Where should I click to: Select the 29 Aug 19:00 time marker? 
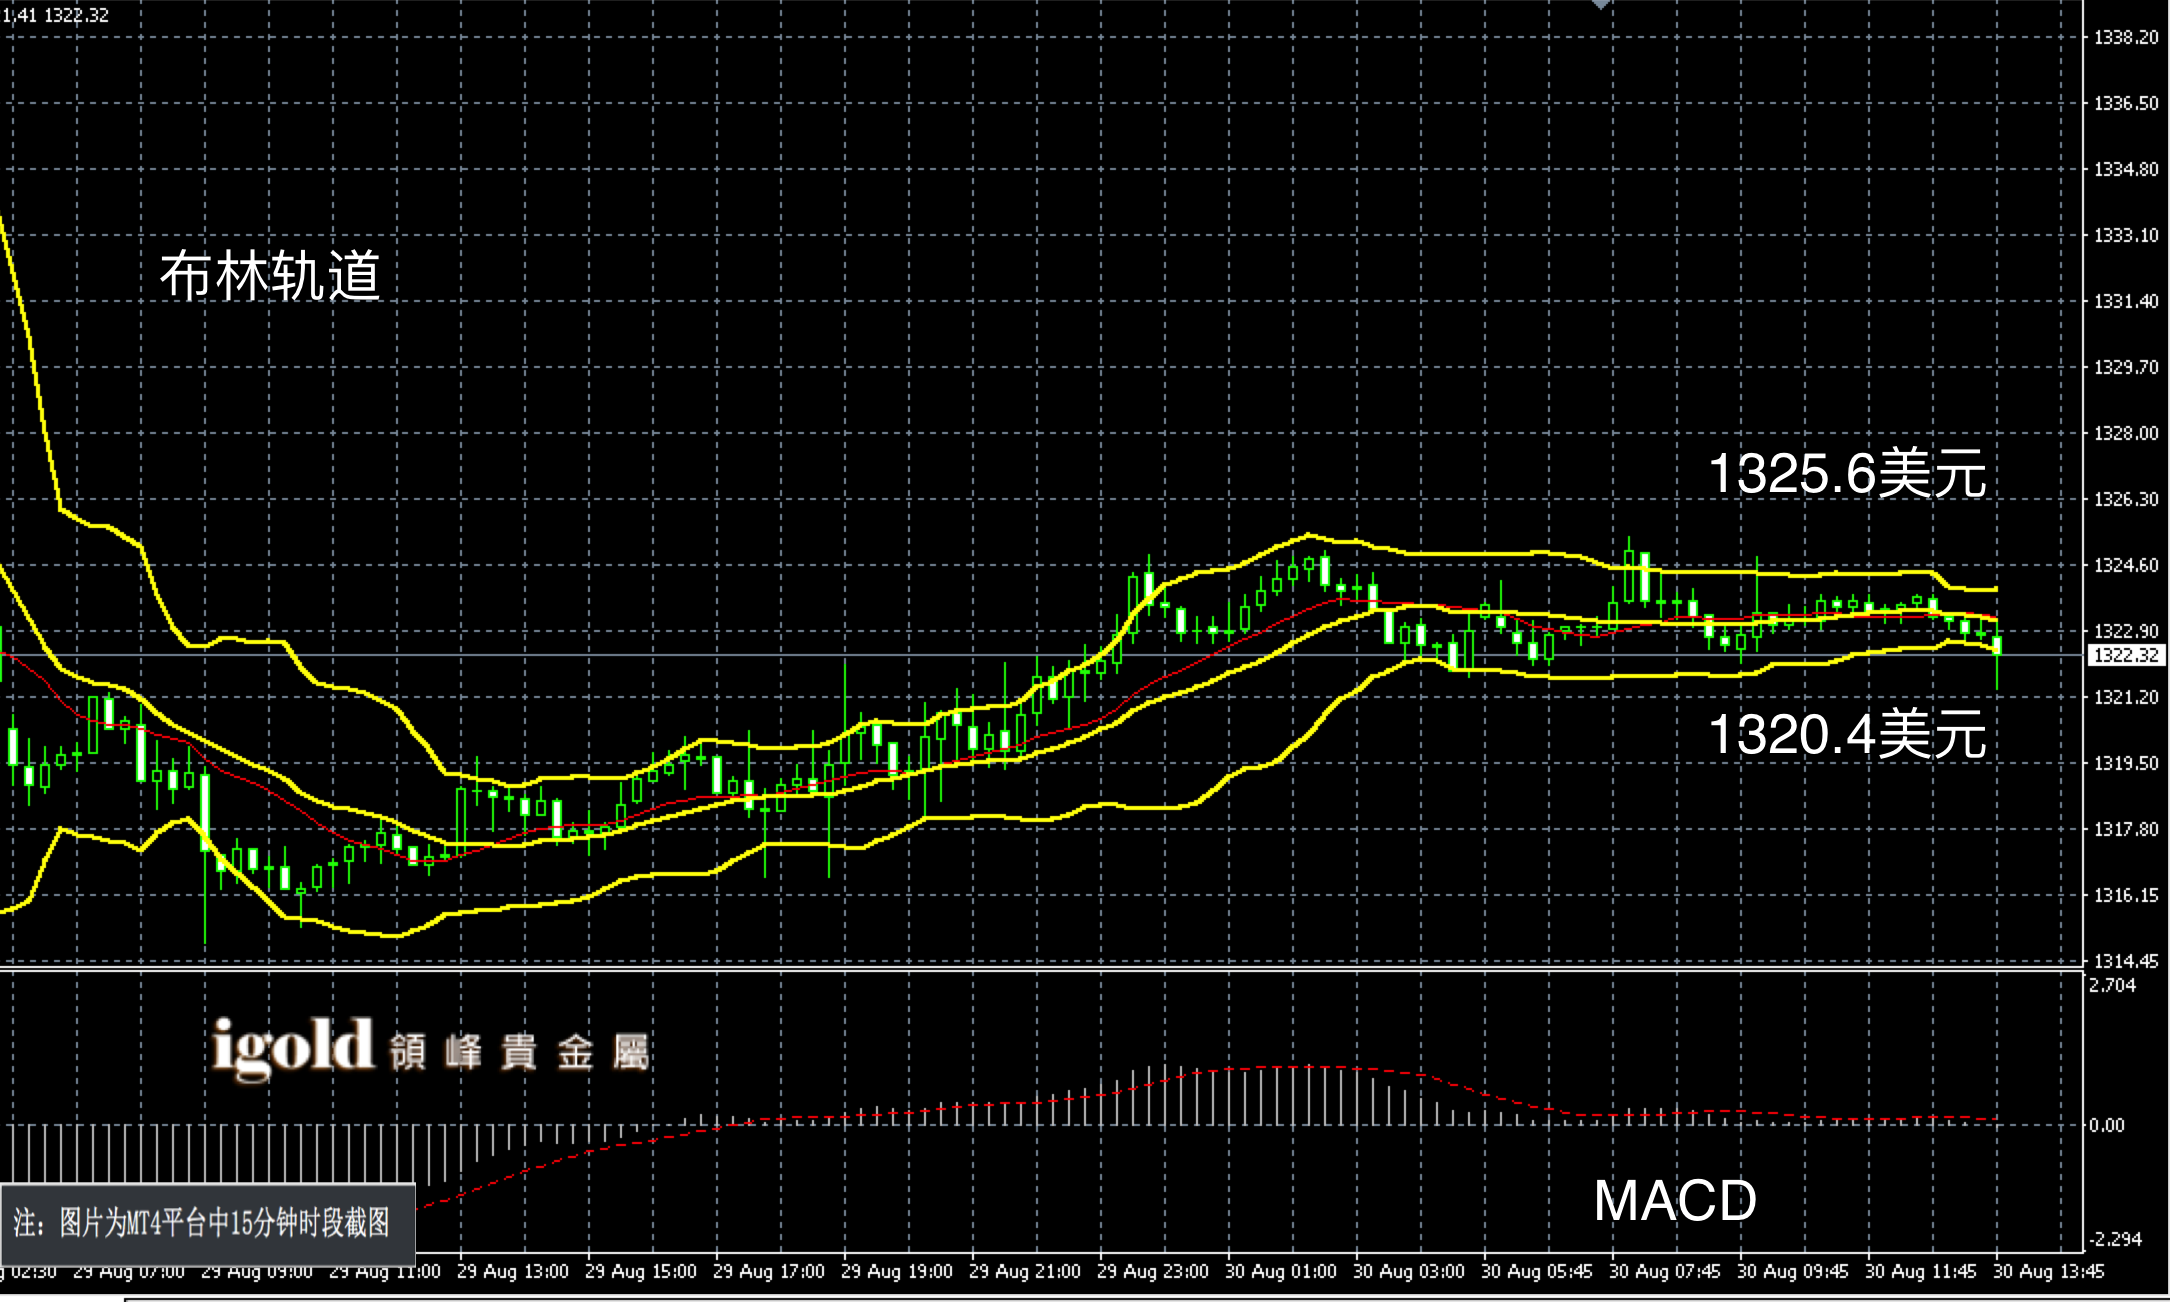896,1272
